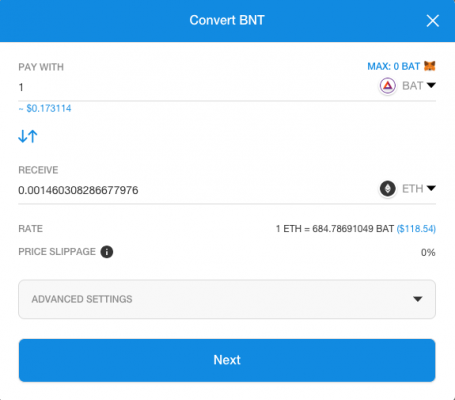Open the BAT token dropdown arrow

(431, 85)
